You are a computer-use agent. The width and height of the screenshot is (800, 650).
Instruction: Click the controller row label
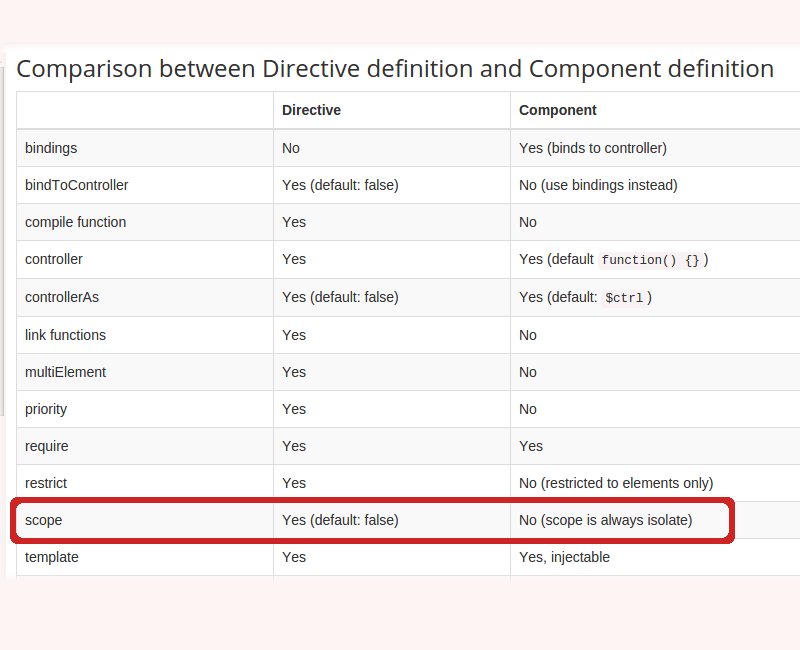click(x=54, y=259)
